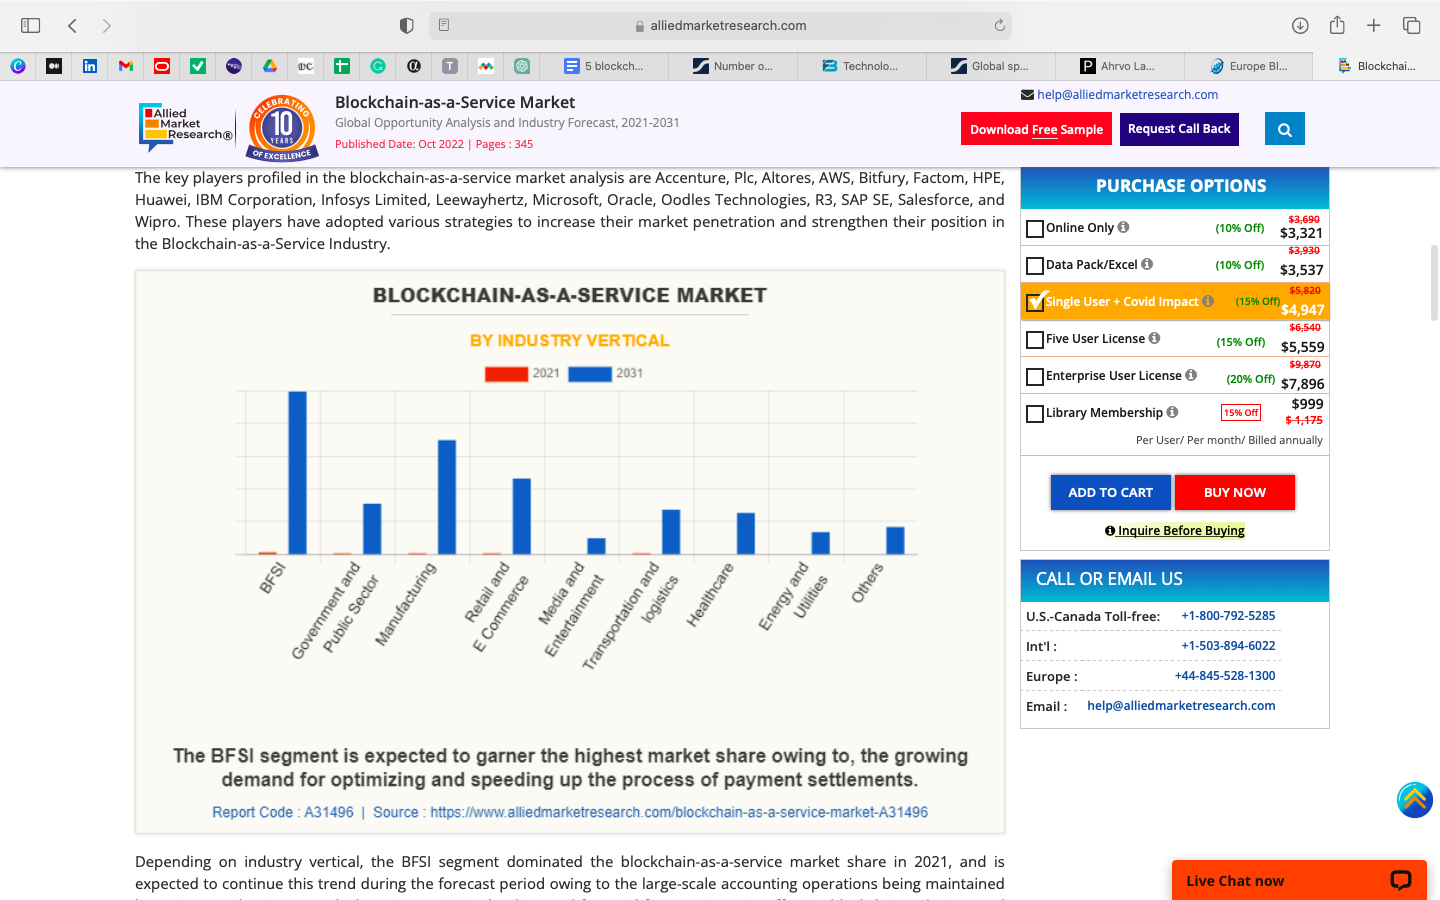
Task: Switch to the 'Technolo...' tab
Action: pyautogui.click(x=862, y=66)
